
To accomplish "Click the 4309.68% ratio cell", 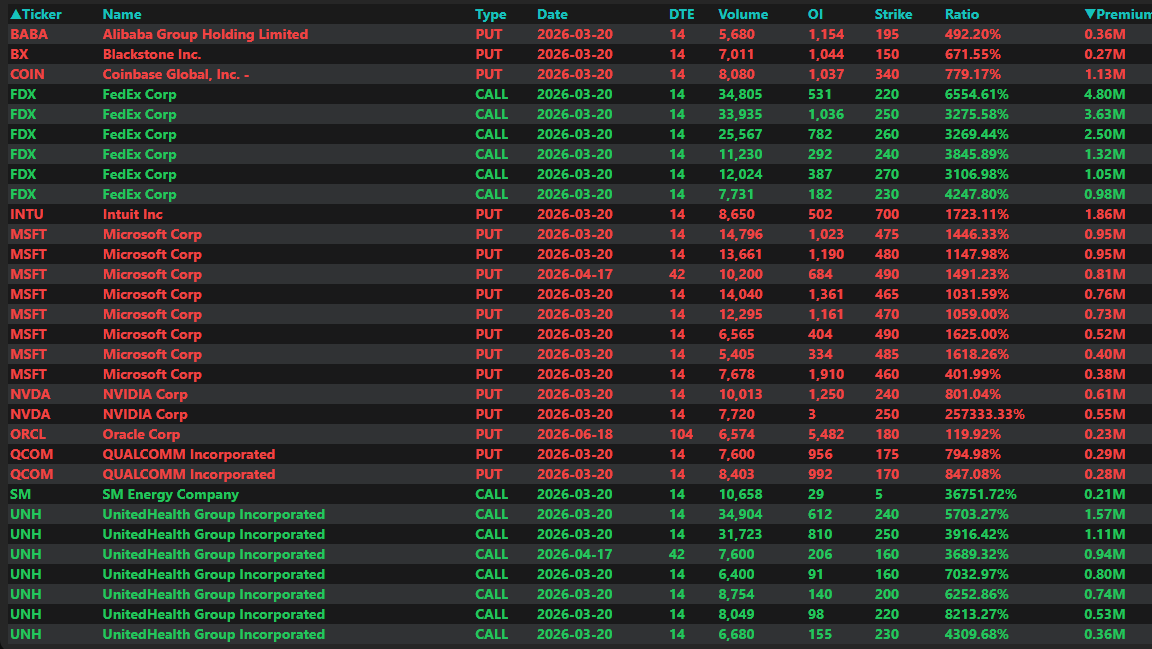I will pos(976,634).
